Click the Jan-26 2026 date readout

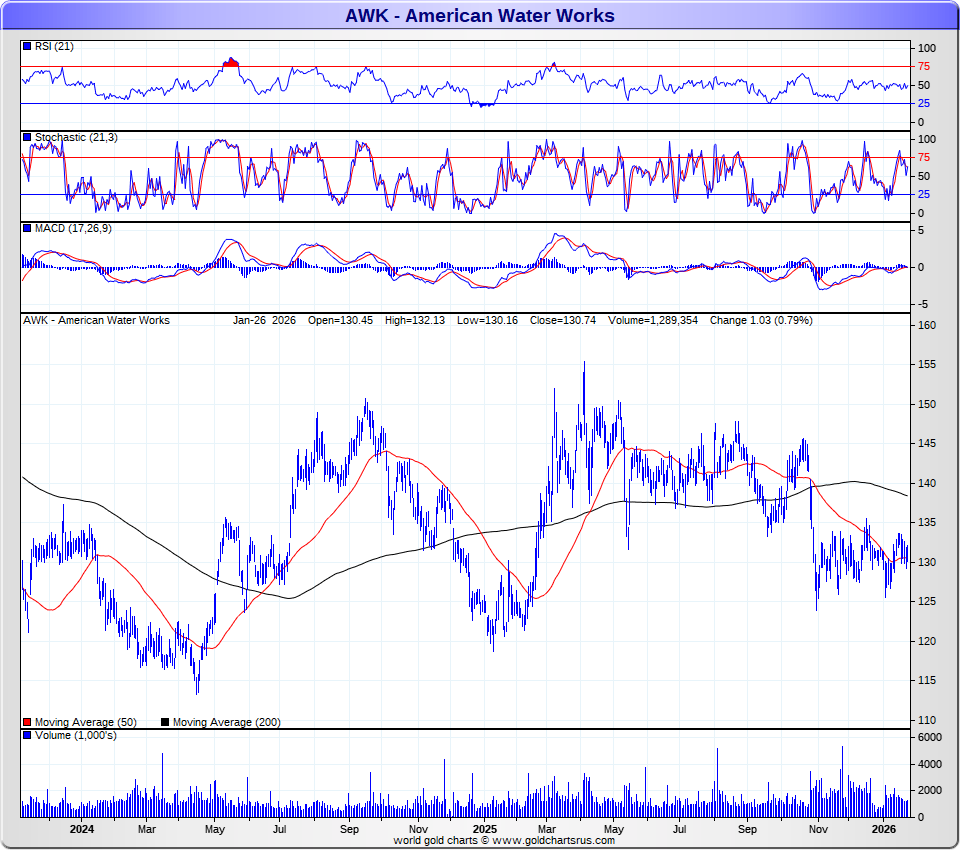[x=264, y=320]
